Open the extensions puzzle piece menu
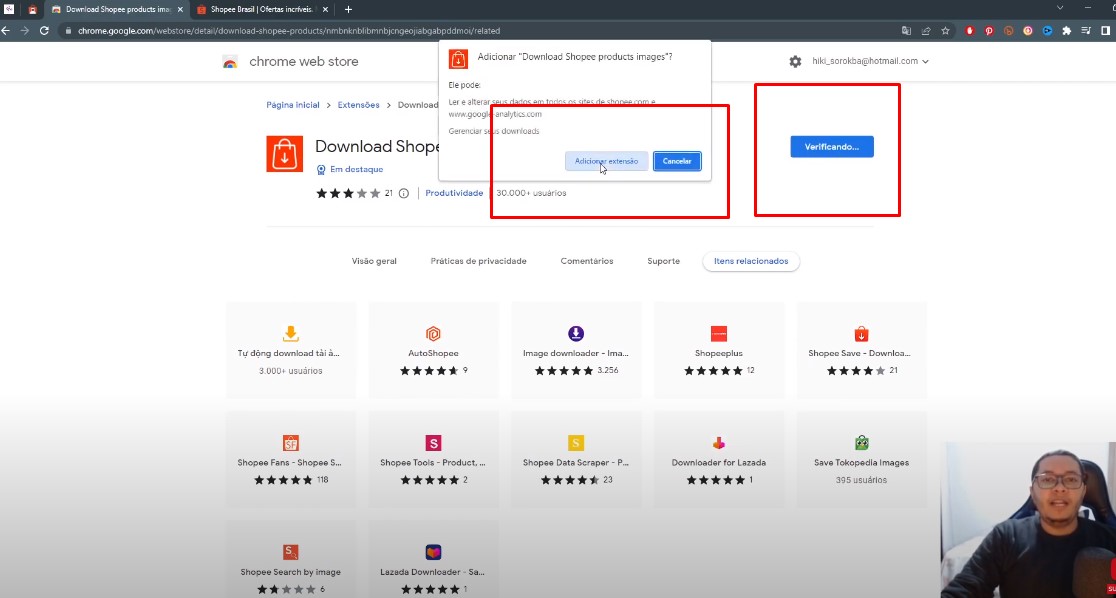This screenshot has height=598, width=1116. (1066, 31)
